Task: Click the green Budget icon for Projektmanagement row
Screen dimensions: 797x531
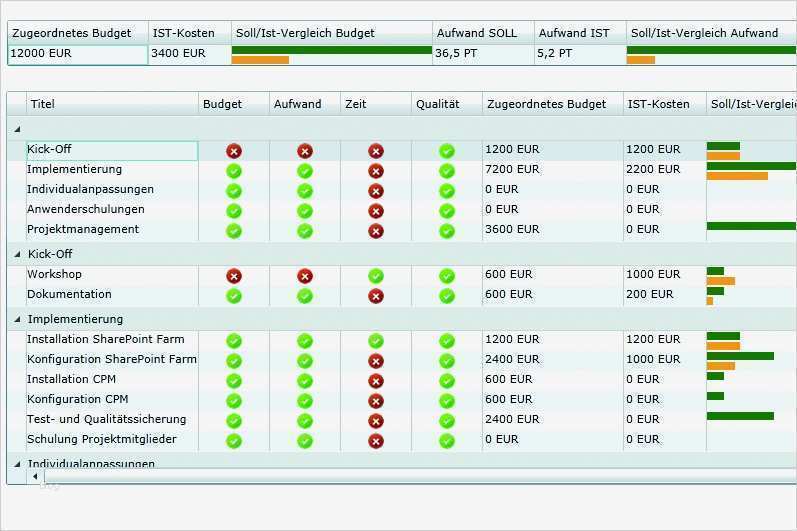Action: click(x=234, y=231)
